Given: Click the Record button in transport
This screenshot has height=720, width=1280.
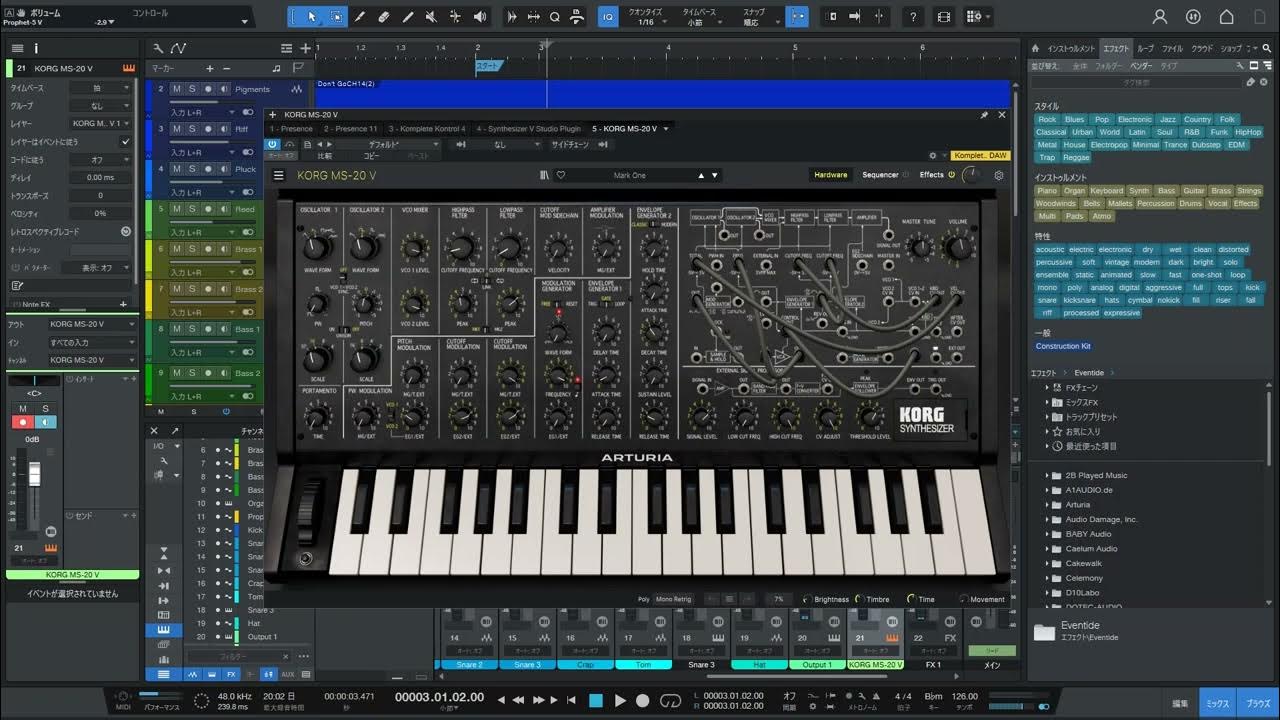Looking at the screenshot, I should pos(643,700).
